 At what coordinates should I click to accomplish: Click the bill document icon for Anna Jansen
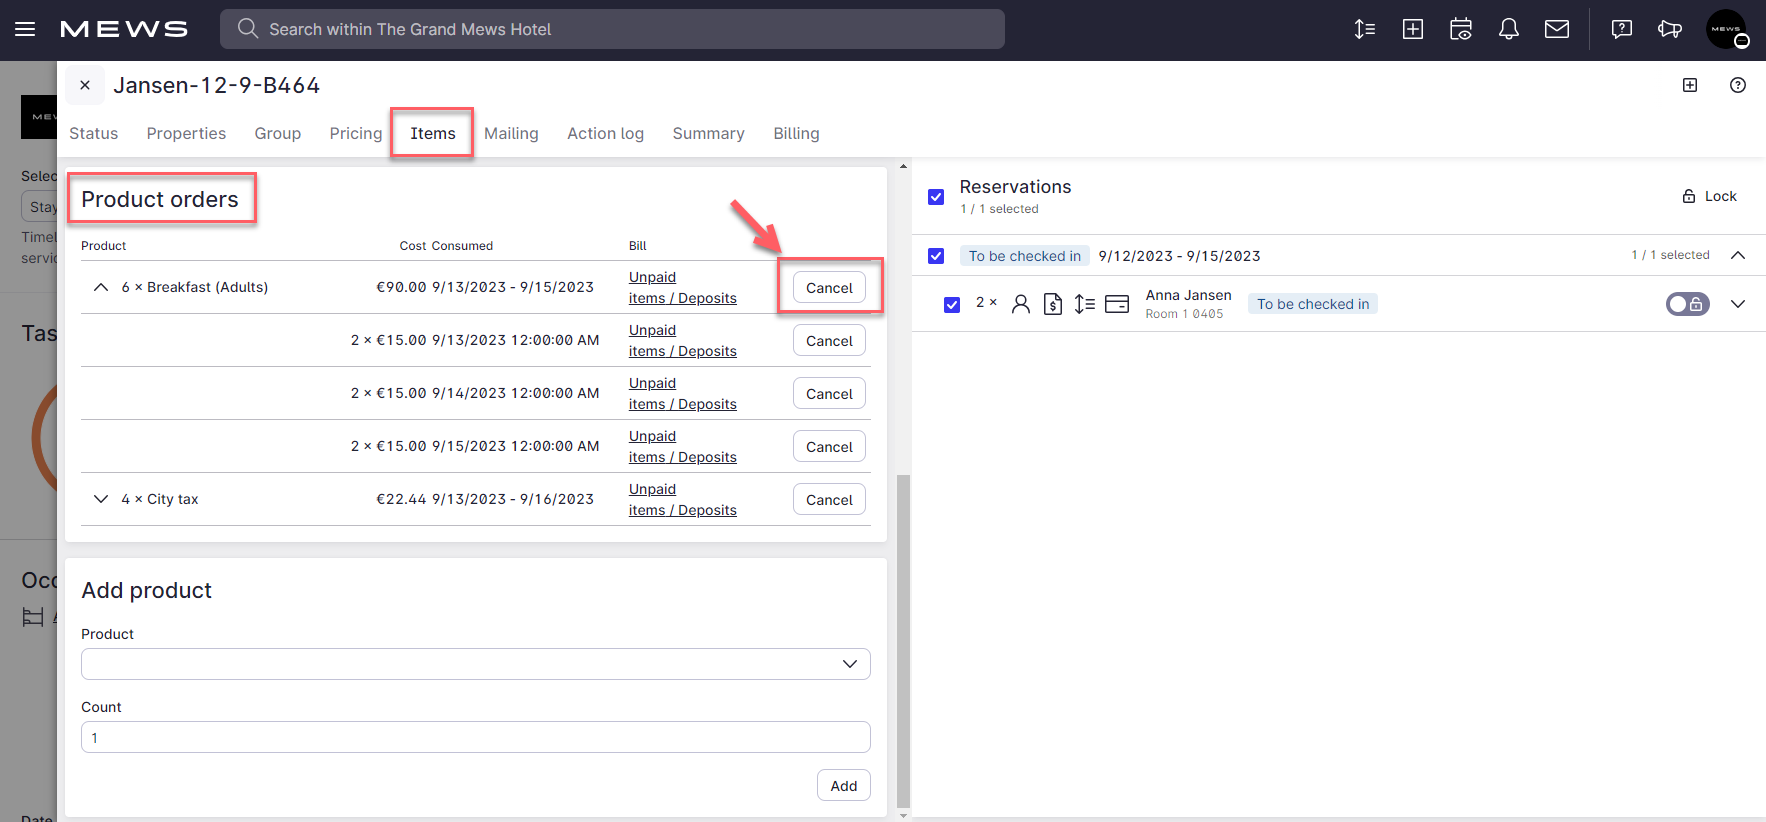(1053, 304)
